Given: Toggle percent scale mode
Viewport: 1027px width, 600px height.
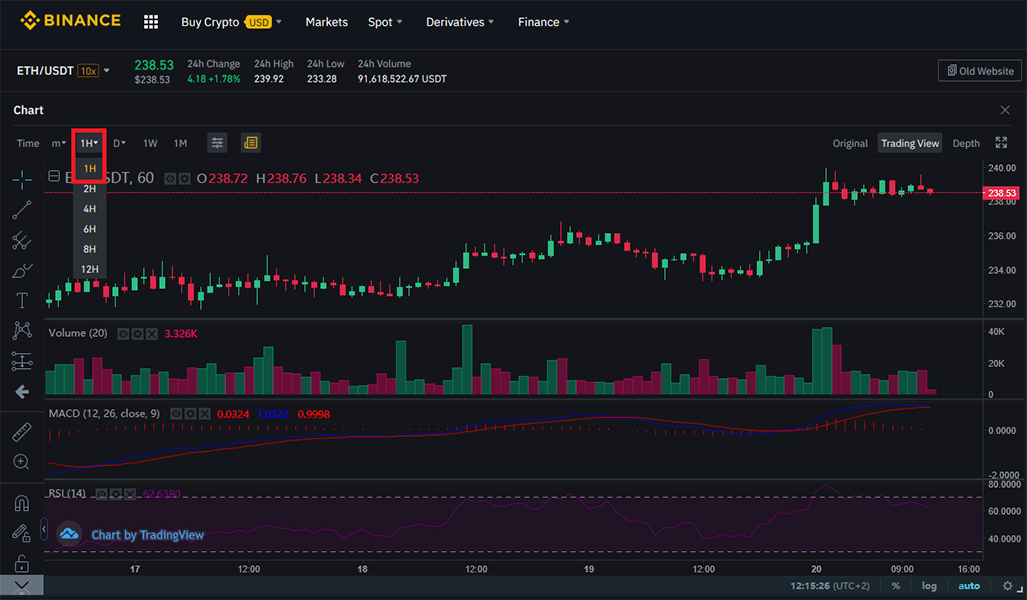Looking at the screenshot, I should tap(895, 586).
